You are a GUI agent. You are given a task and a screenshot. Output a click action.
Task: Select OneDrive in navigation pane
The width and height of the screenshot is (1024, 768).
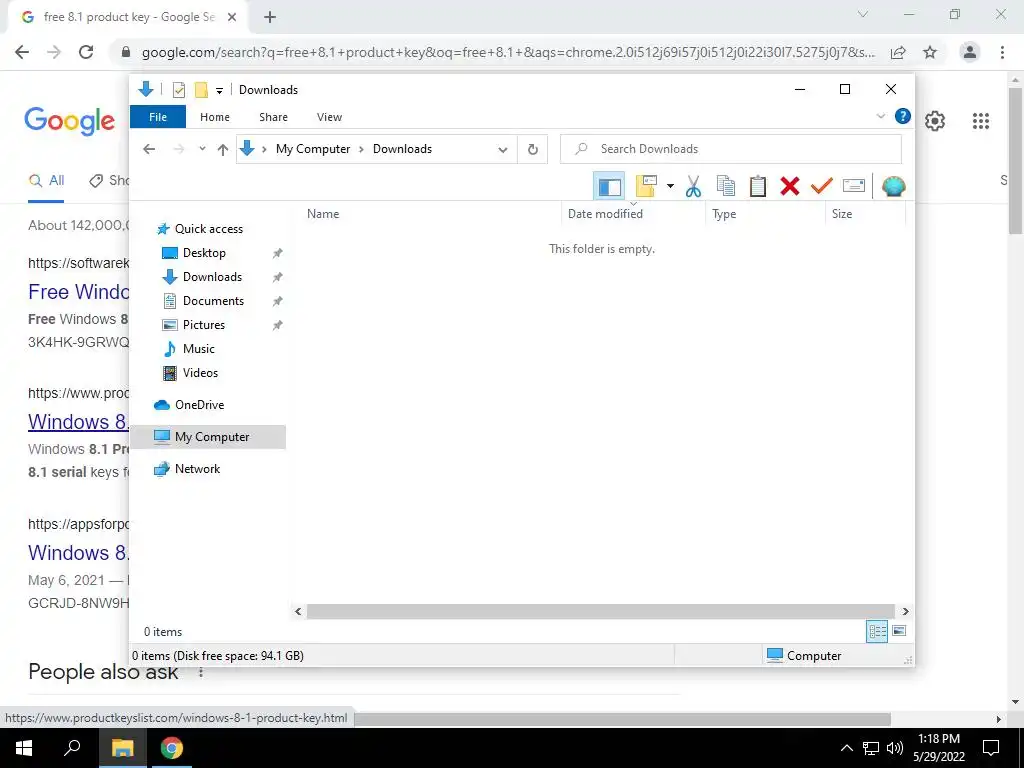pyautogui.click(x=199, y=405)
